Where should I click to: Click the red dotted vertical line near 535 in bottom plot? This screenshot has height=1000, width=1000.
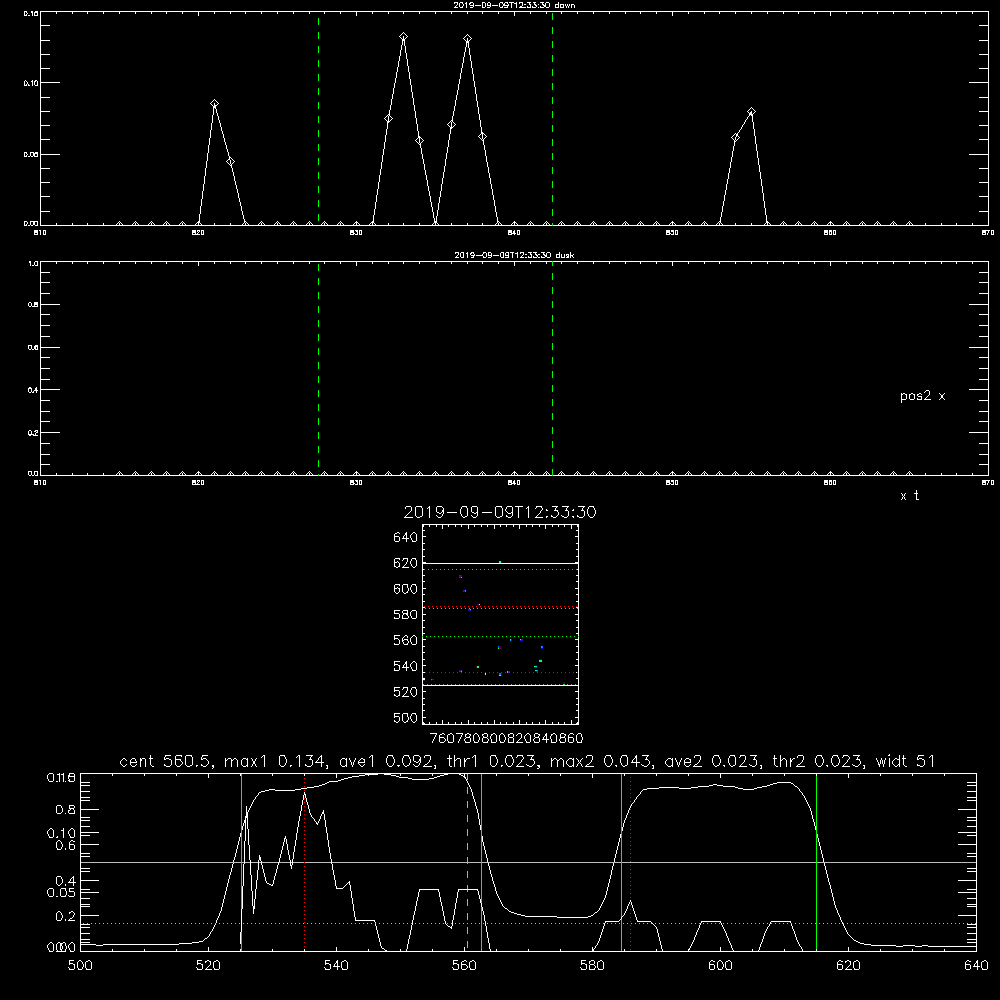coord(305,862)
